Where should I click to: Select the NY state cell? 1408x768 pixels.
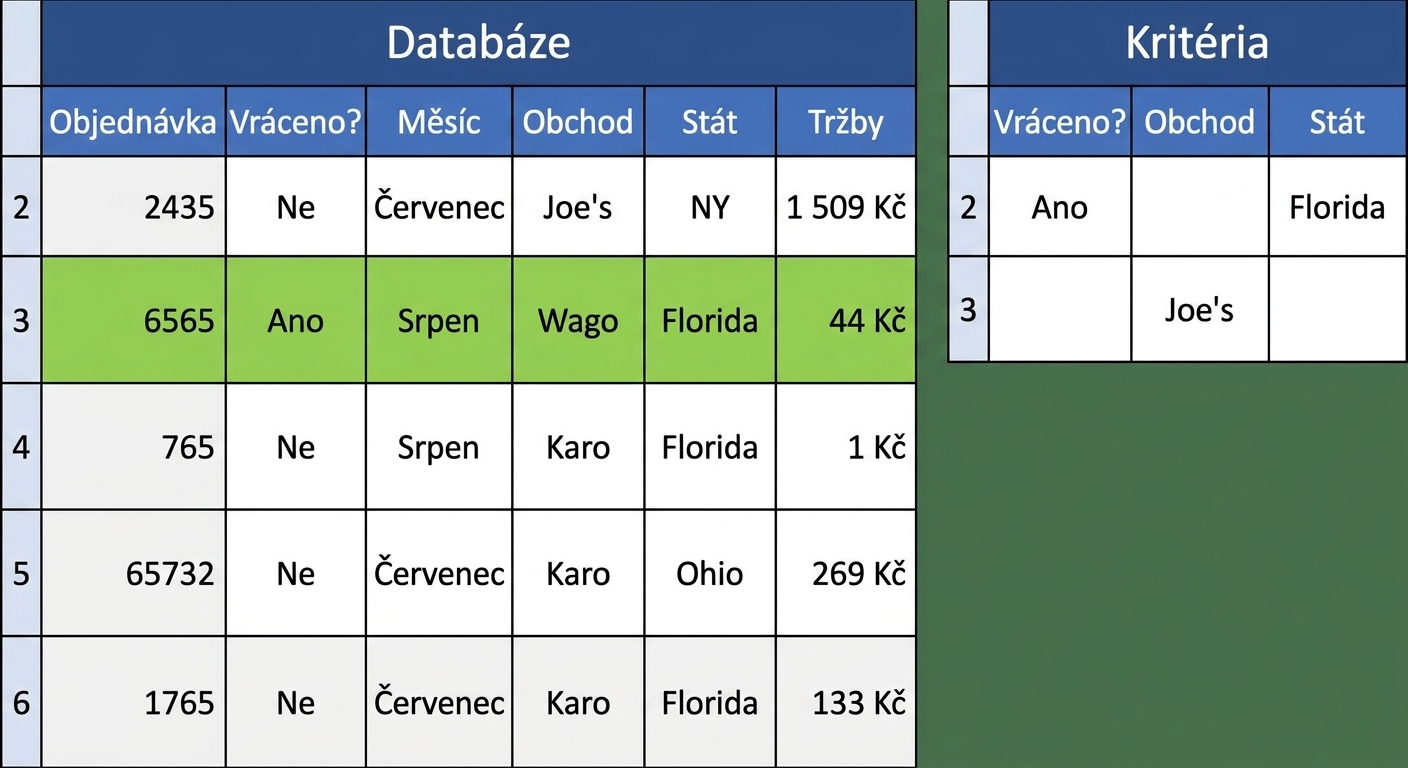710,207
